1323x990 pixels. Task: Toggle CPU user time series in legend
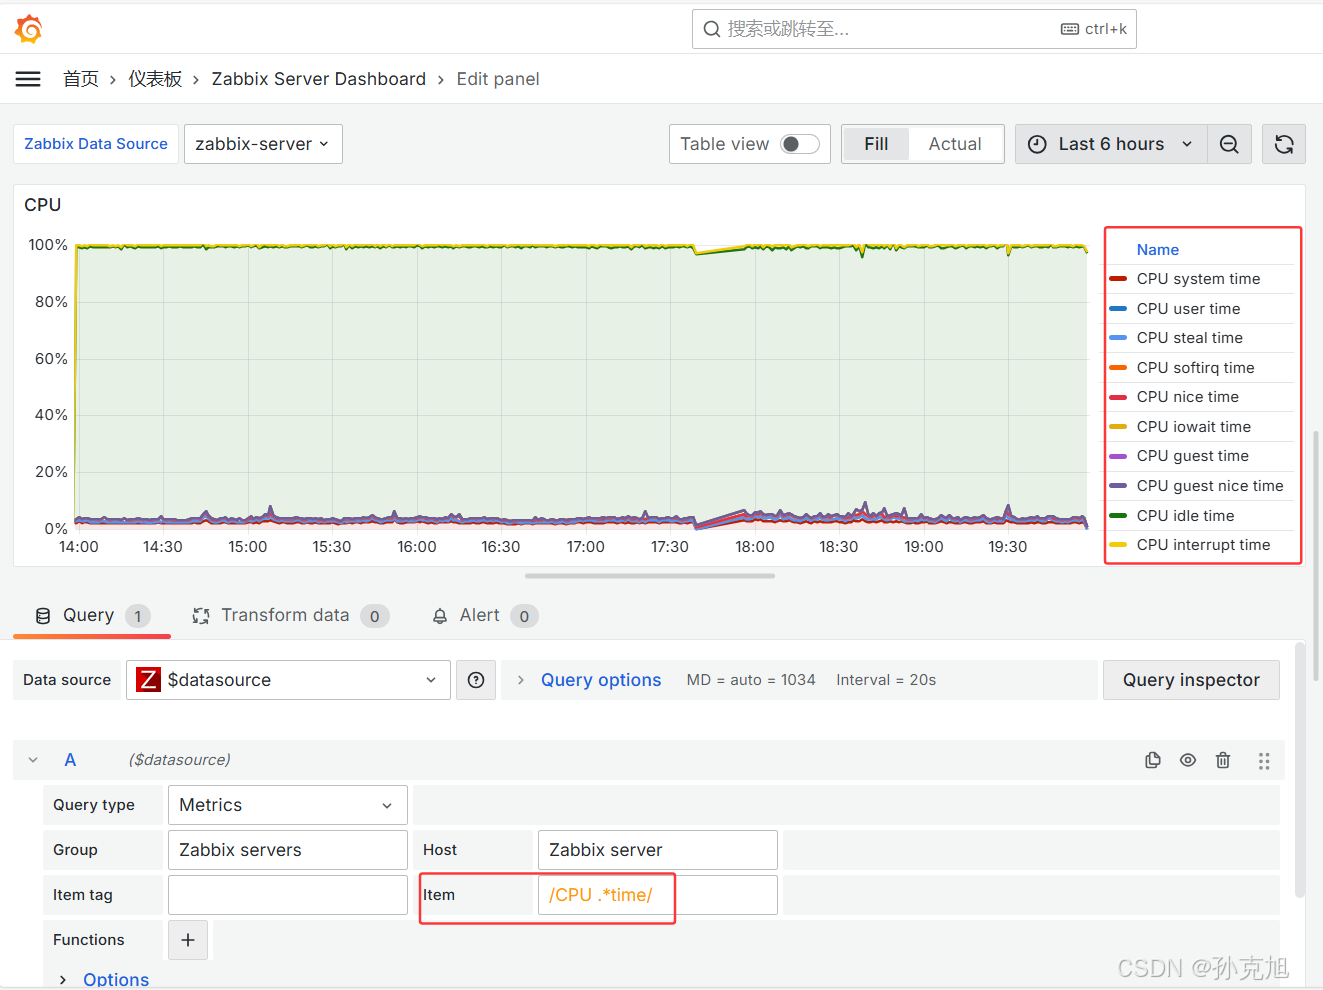tap(1188, 309)
